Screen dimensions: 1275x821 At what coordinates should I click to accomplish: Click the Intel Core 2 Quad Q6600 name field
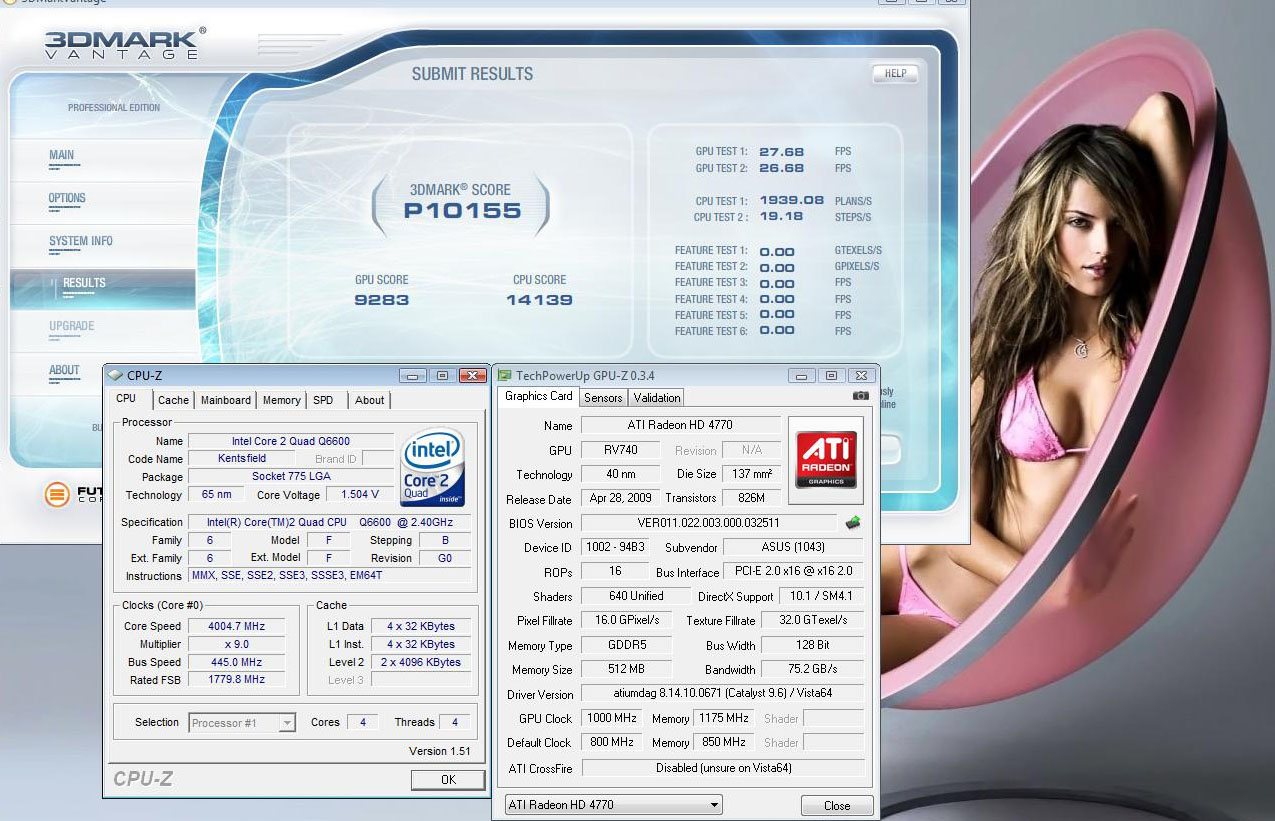tap(291, 441)
